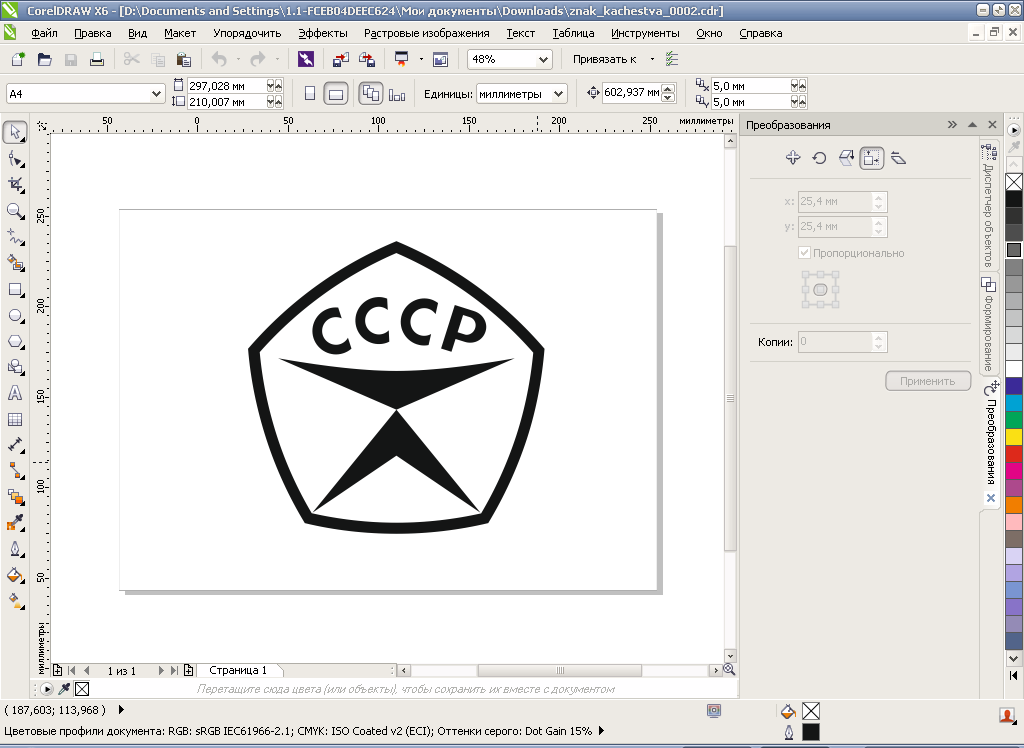This screenshot has height=748, width=1024.
Task: Click the Export icon
Action: [367, 59]
